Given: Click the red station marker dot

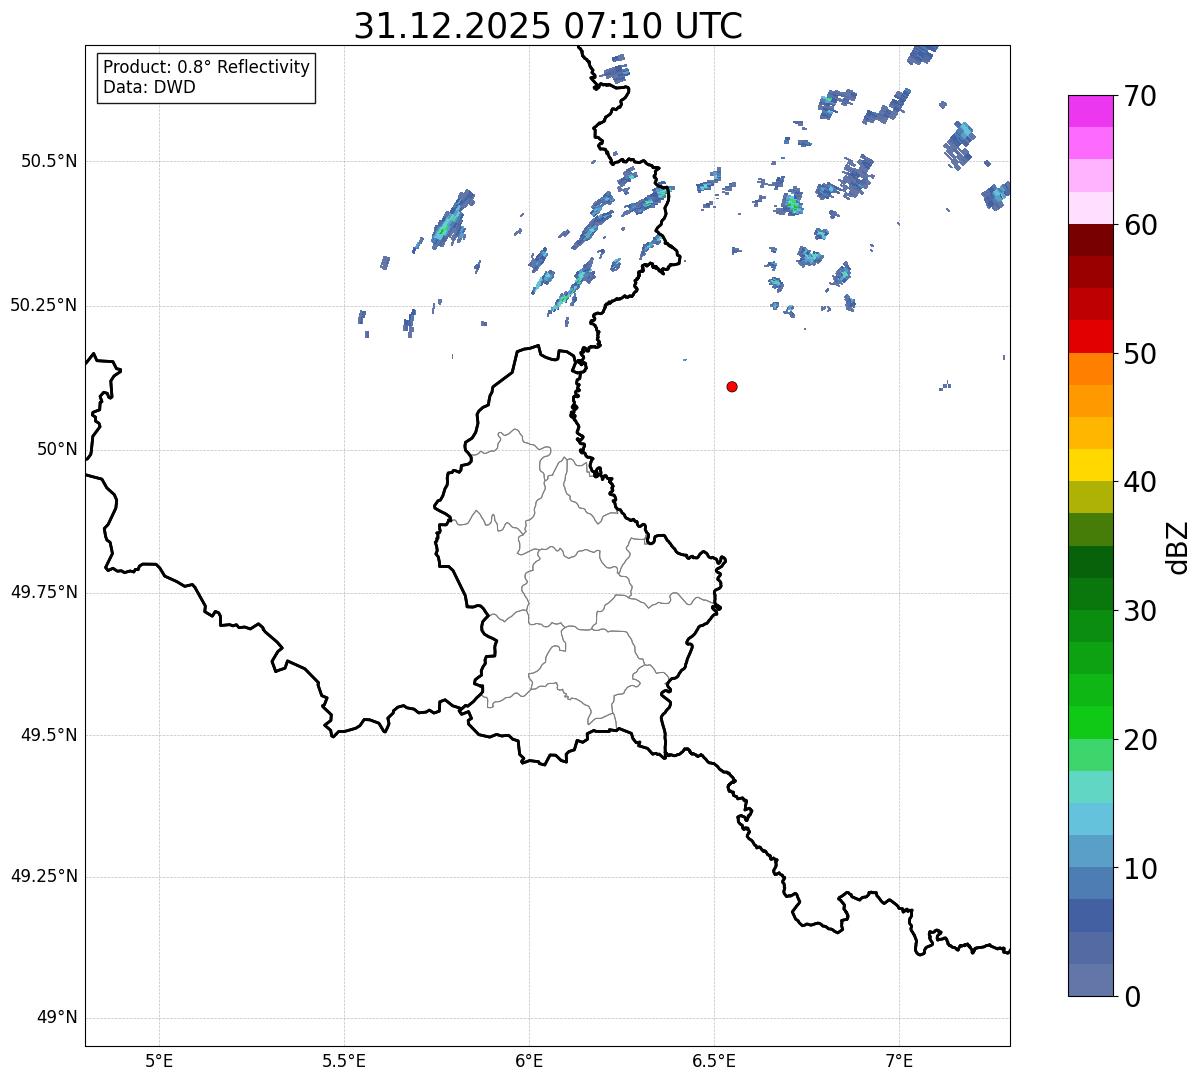Looking at the screenshot, I should 732,386.
